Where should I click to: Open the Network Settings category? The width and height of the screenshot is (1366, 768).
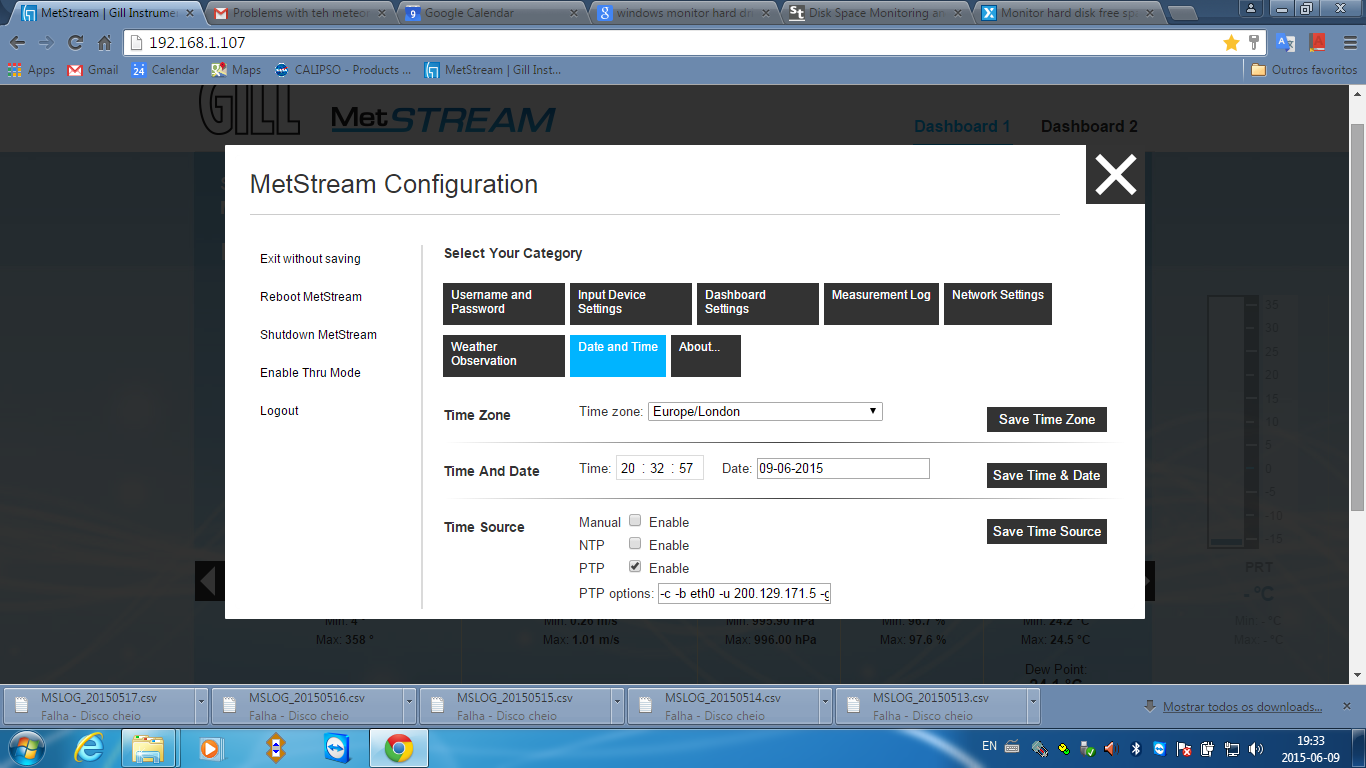pyautogui.click(x=998, y=303)
